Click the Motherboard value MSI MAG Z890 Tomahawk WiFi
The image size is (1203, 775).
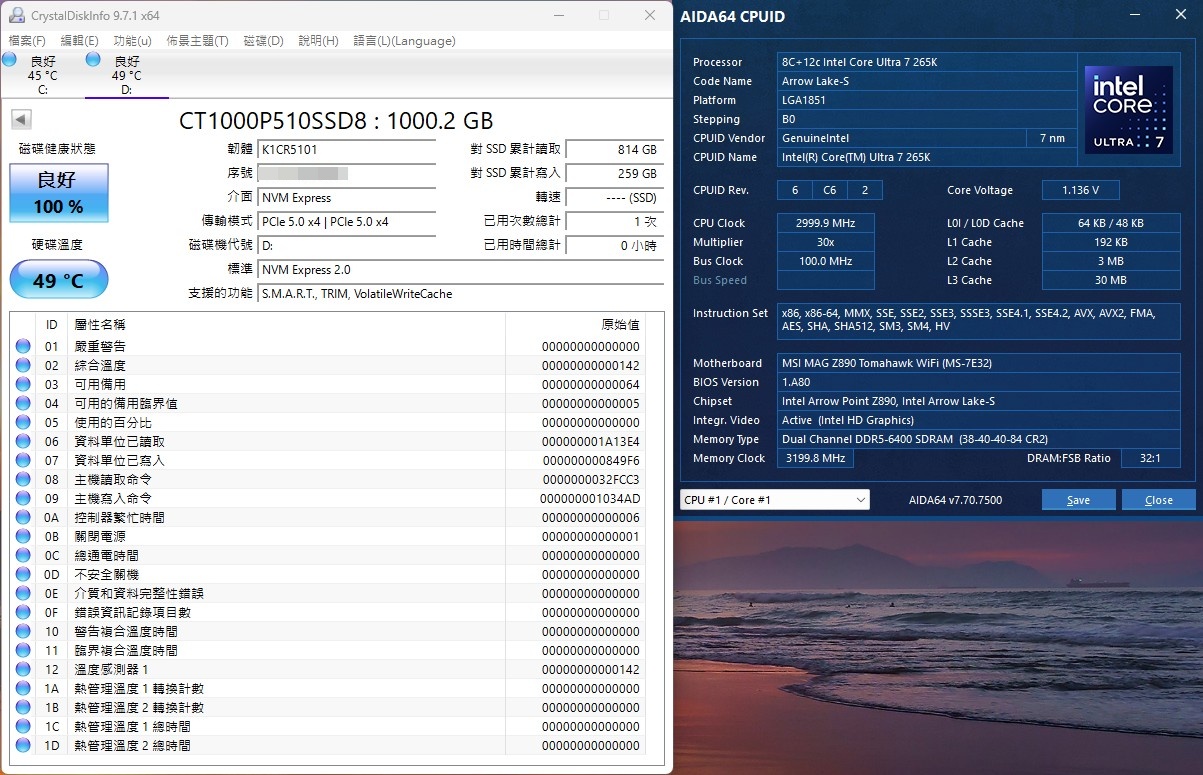click(x=979, y=363)
